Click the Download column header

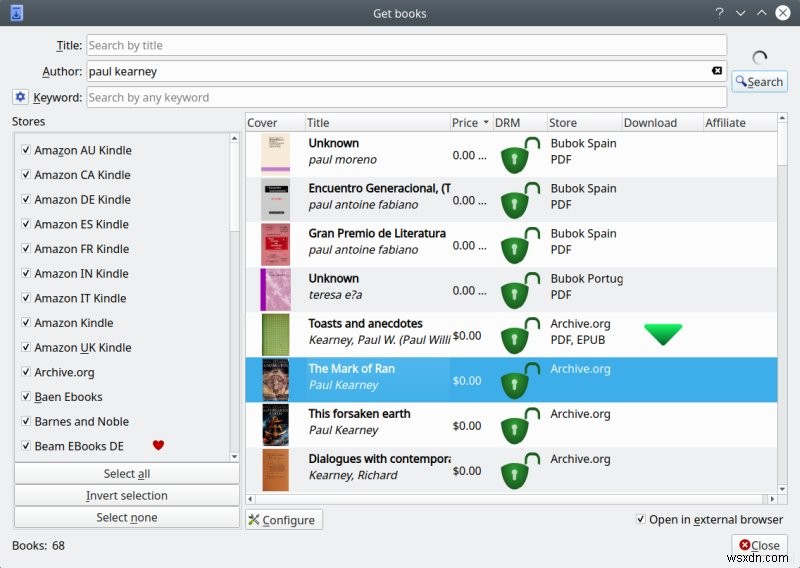(x=663, y=122)
